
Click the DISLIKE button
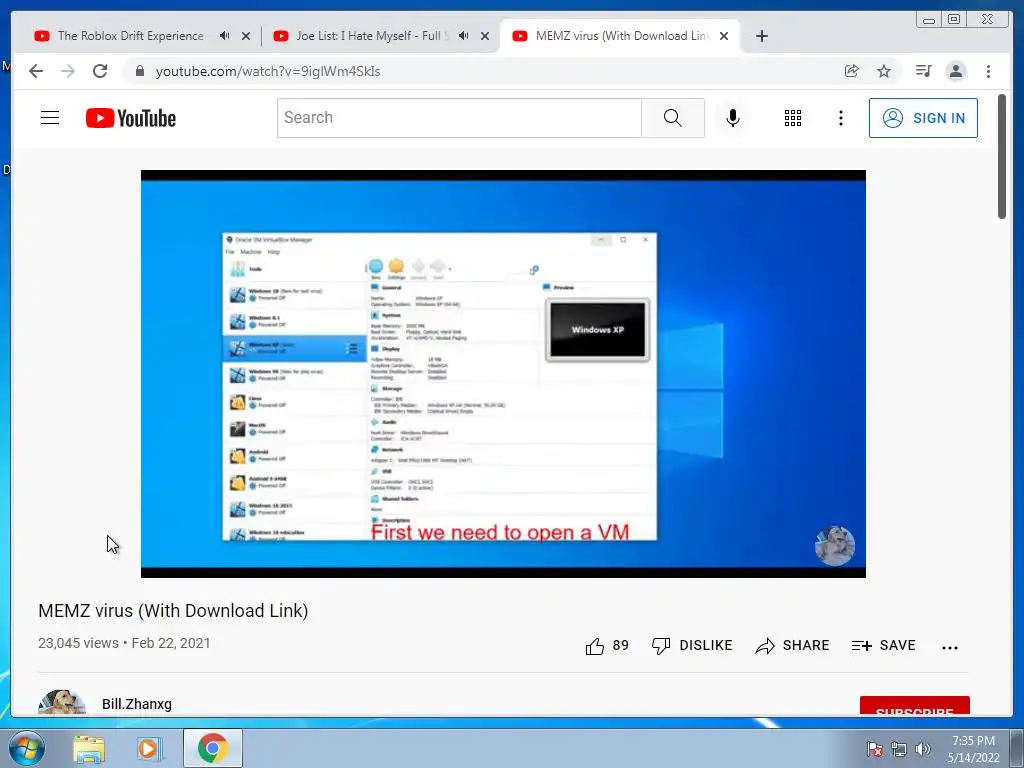(x=692, y=646)
